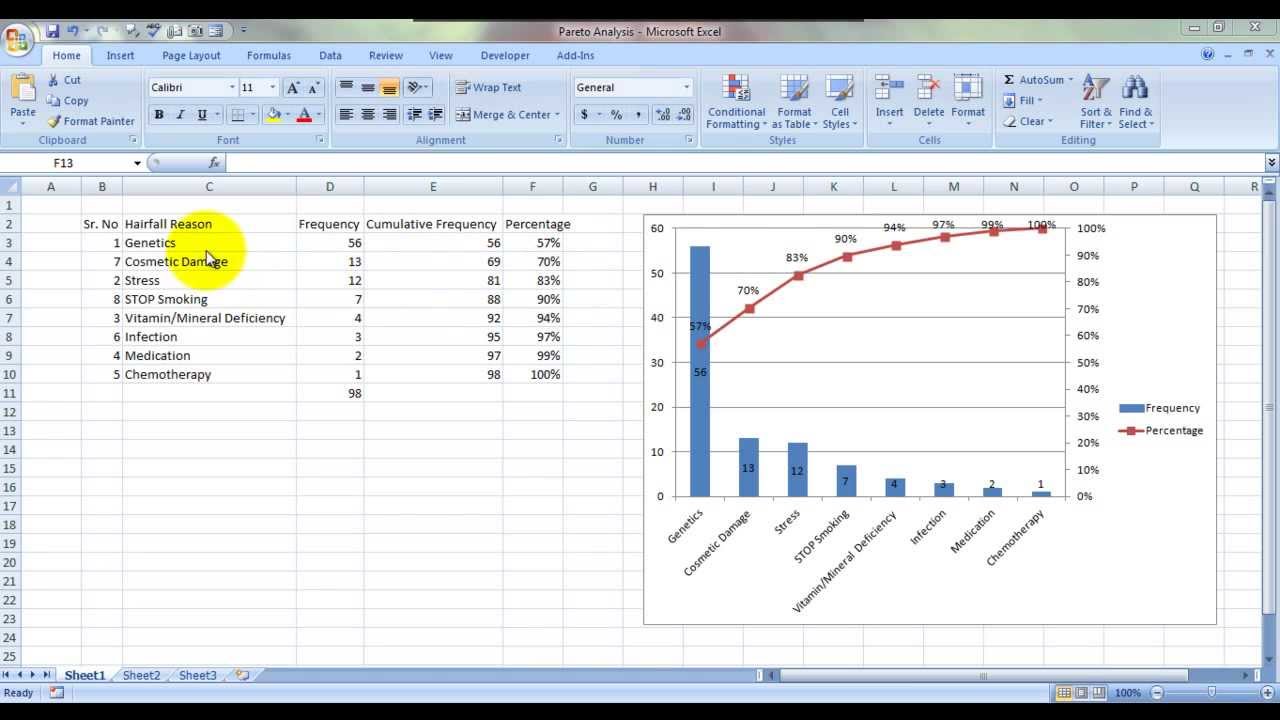Viewport: 1280px width, 720px height.
Task: Open Sort & Filter menu
Action: (x=1096, y=102)
